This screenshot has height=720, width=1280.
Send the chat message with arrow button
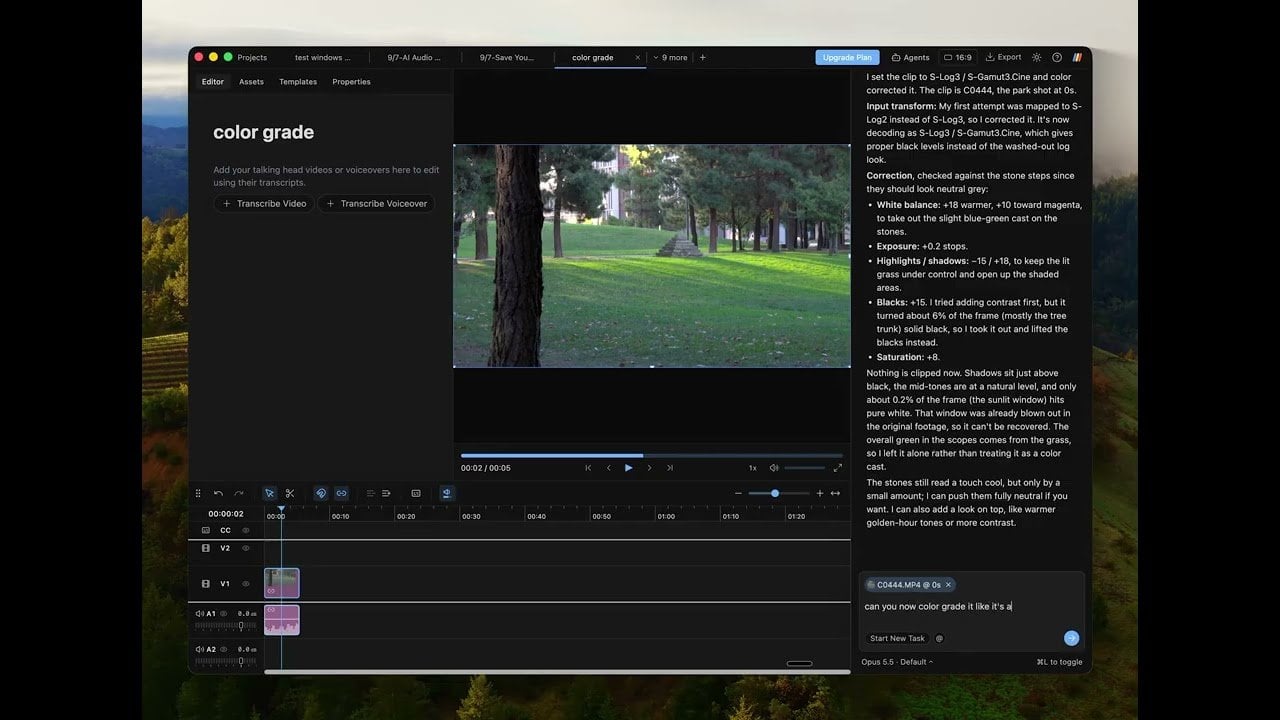pos(1071,638)
